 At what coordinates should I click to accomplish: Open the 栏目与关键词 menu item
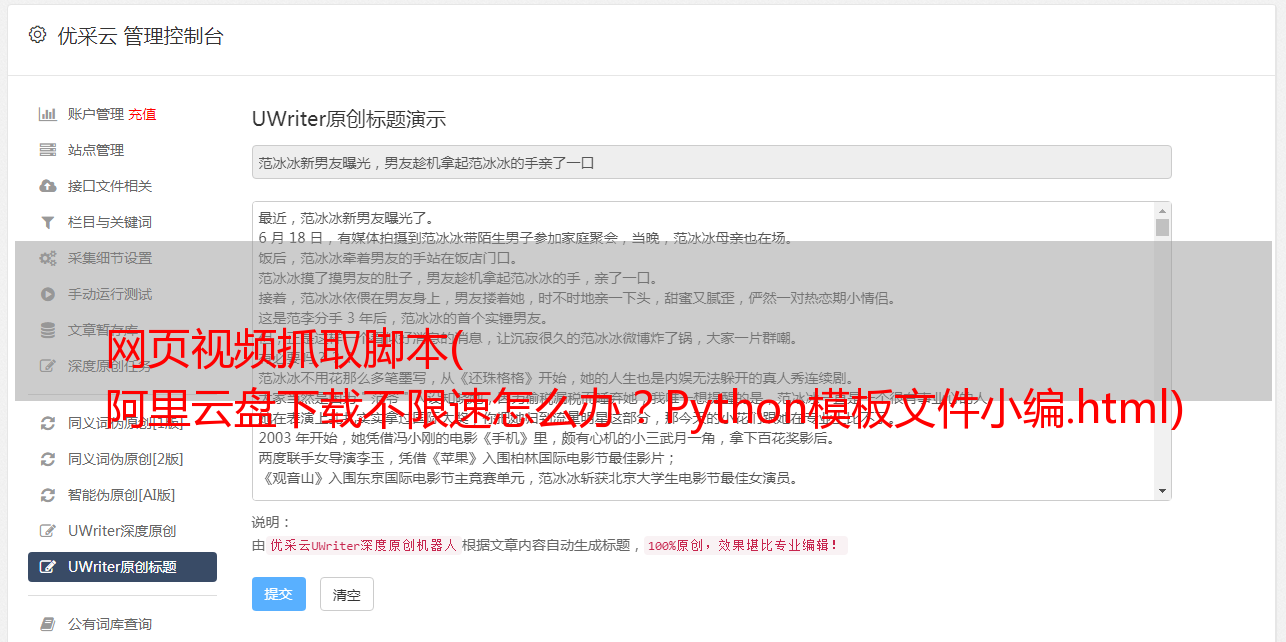tap(110, 222)
